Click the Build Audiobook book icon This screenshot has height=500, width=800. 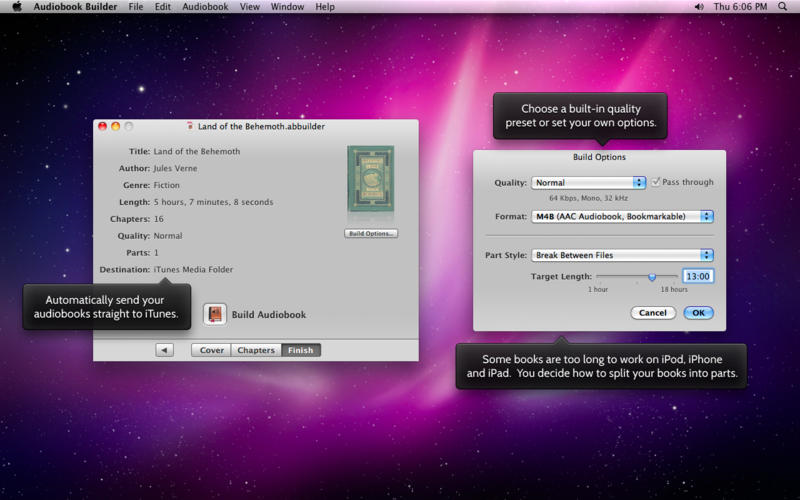215,314
